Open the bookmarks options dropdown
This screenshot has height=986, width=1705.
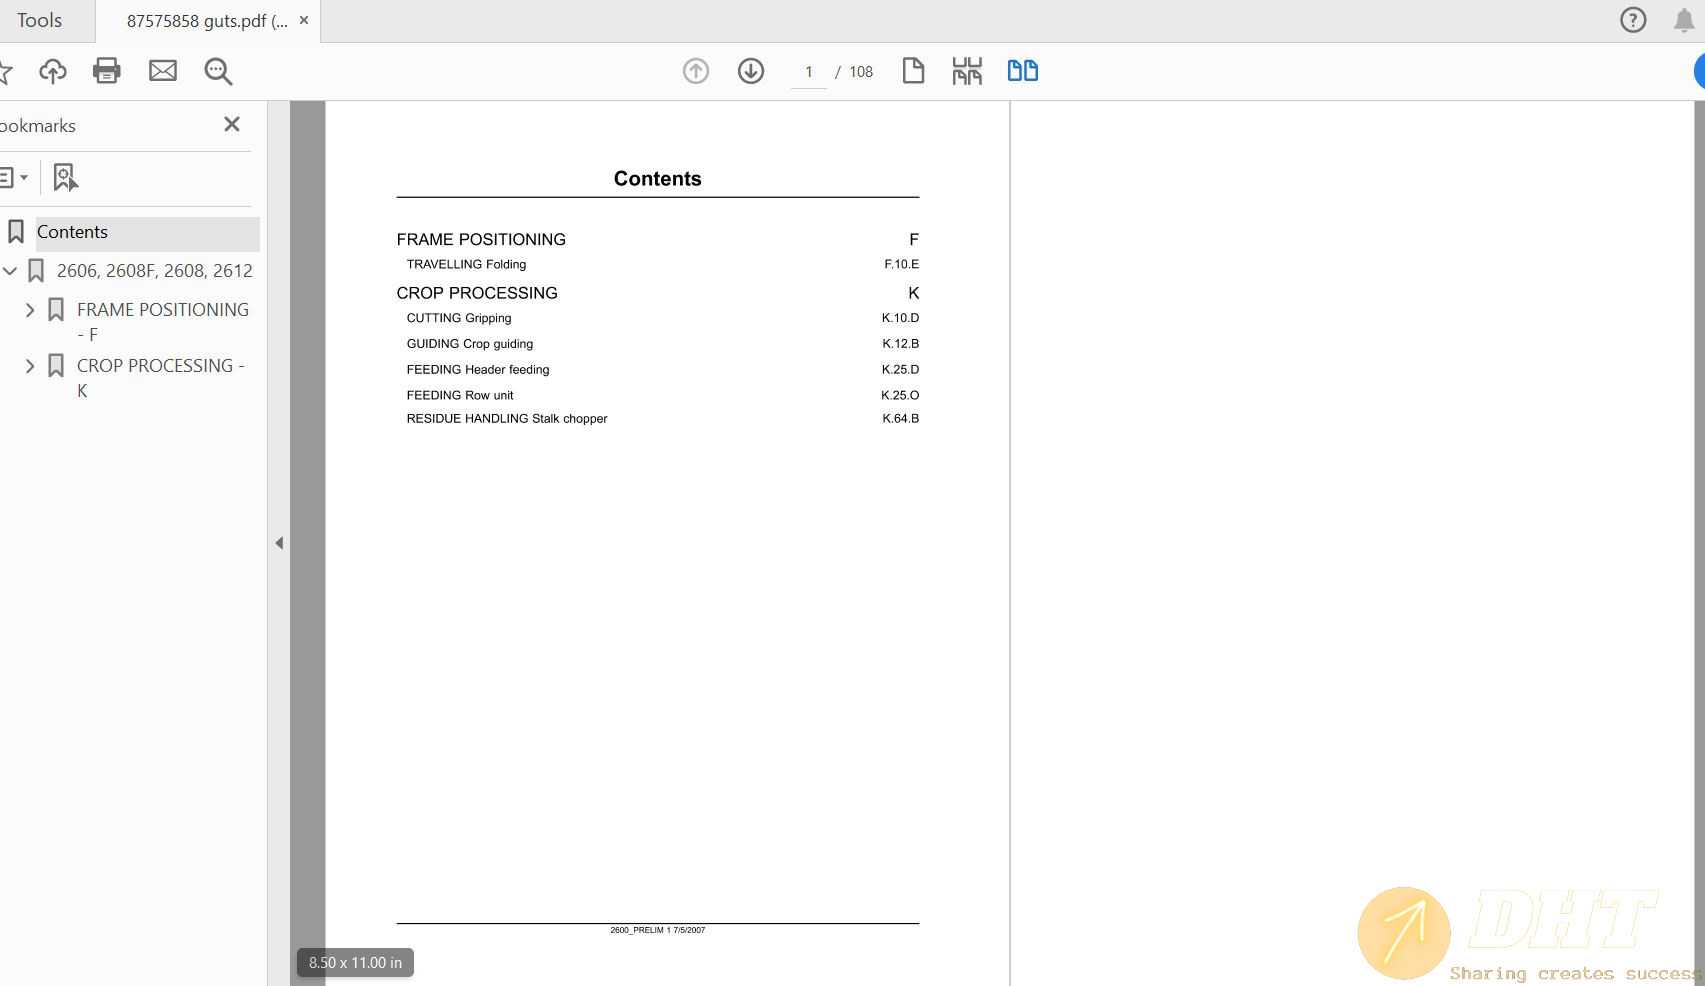tap(13, 177)
